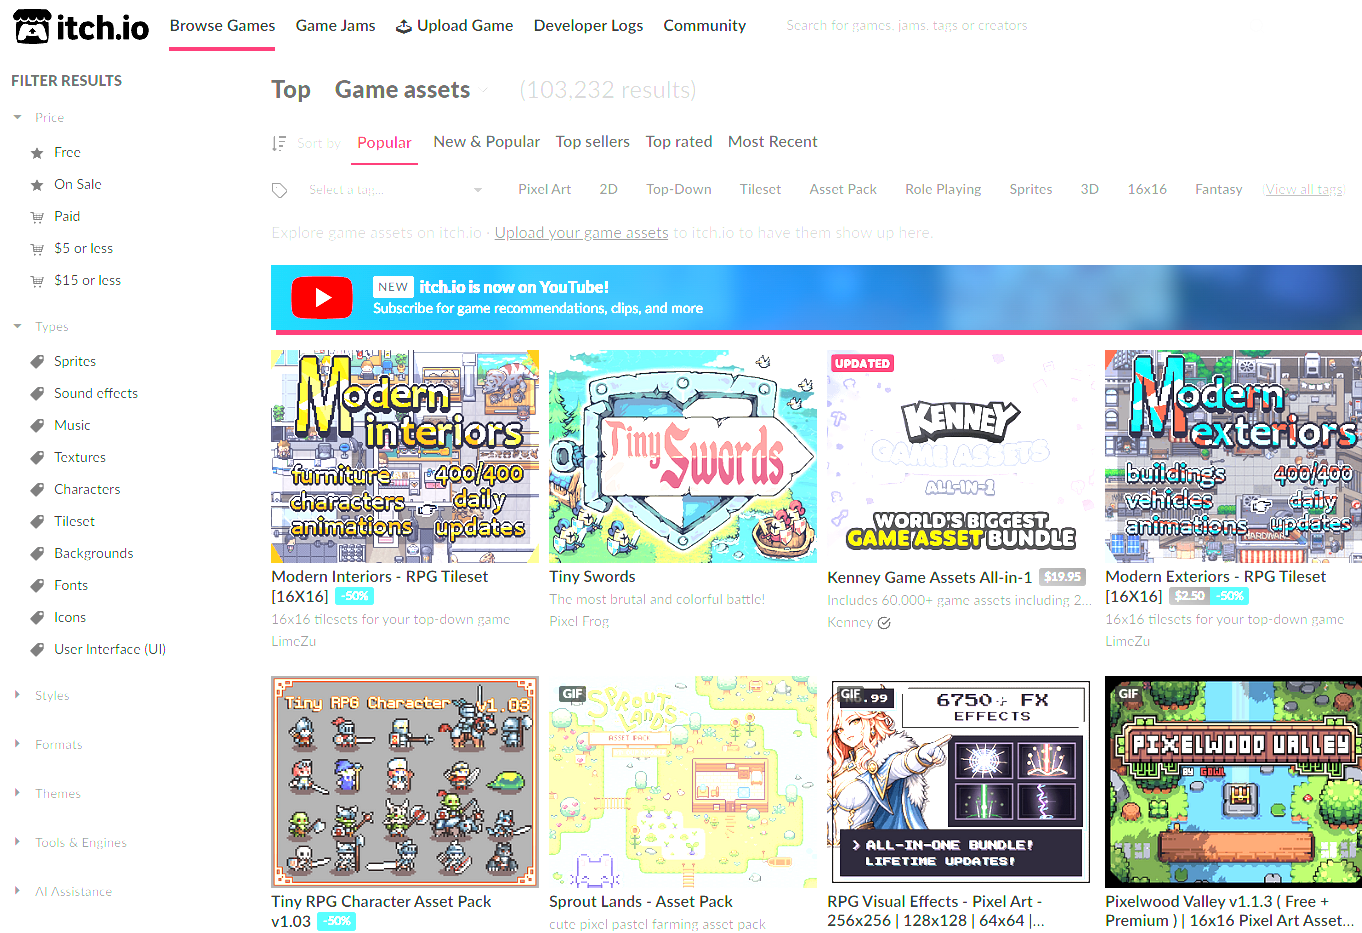
Task: Open the LimeZu author link under Modern Interiors
Action: coord(294,641)
